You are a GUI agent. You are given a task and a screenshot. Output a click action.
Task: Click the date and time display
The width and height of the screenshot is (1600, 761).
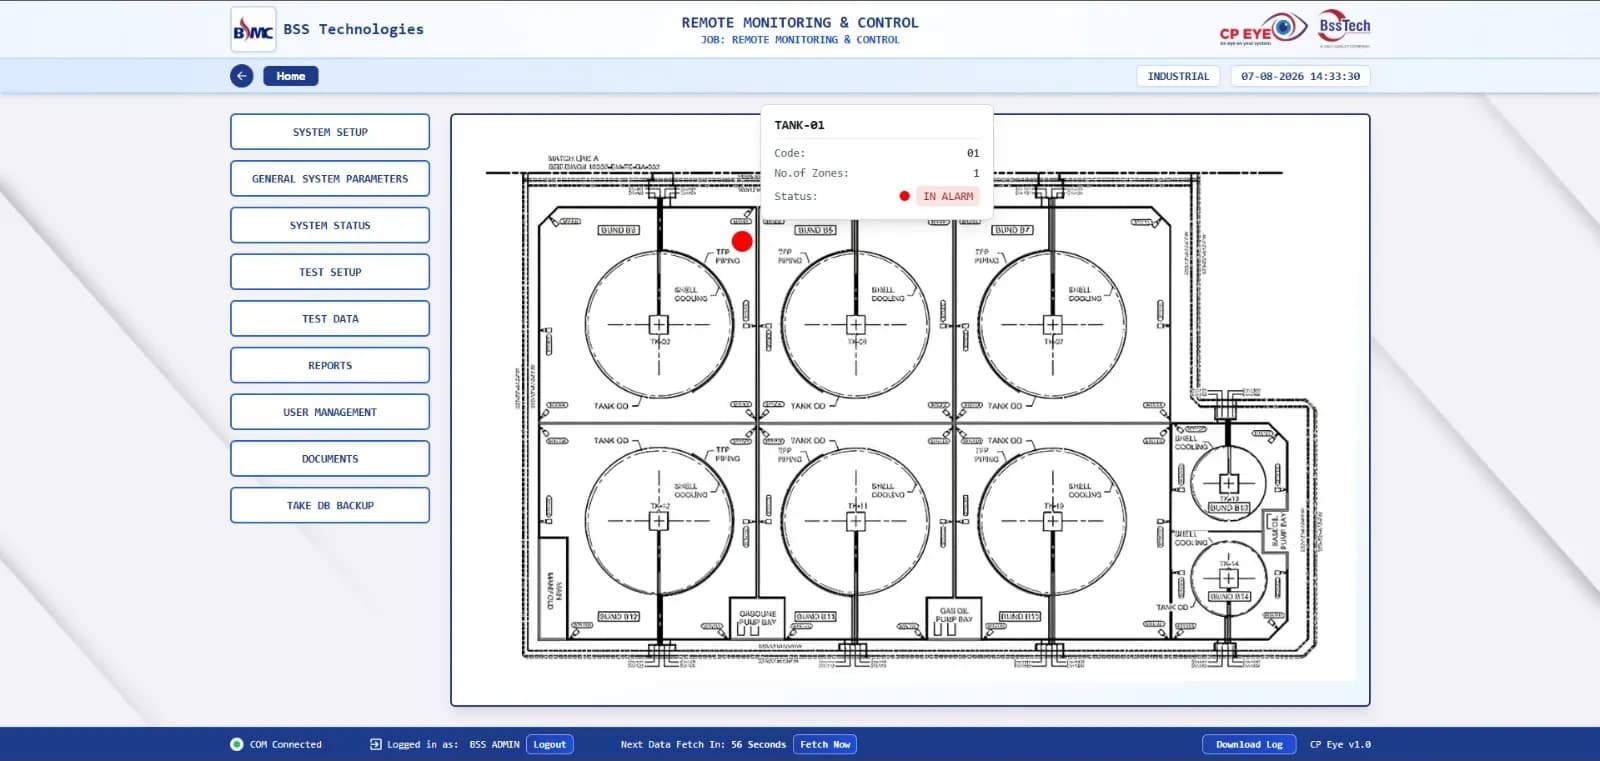point(1300,76)
